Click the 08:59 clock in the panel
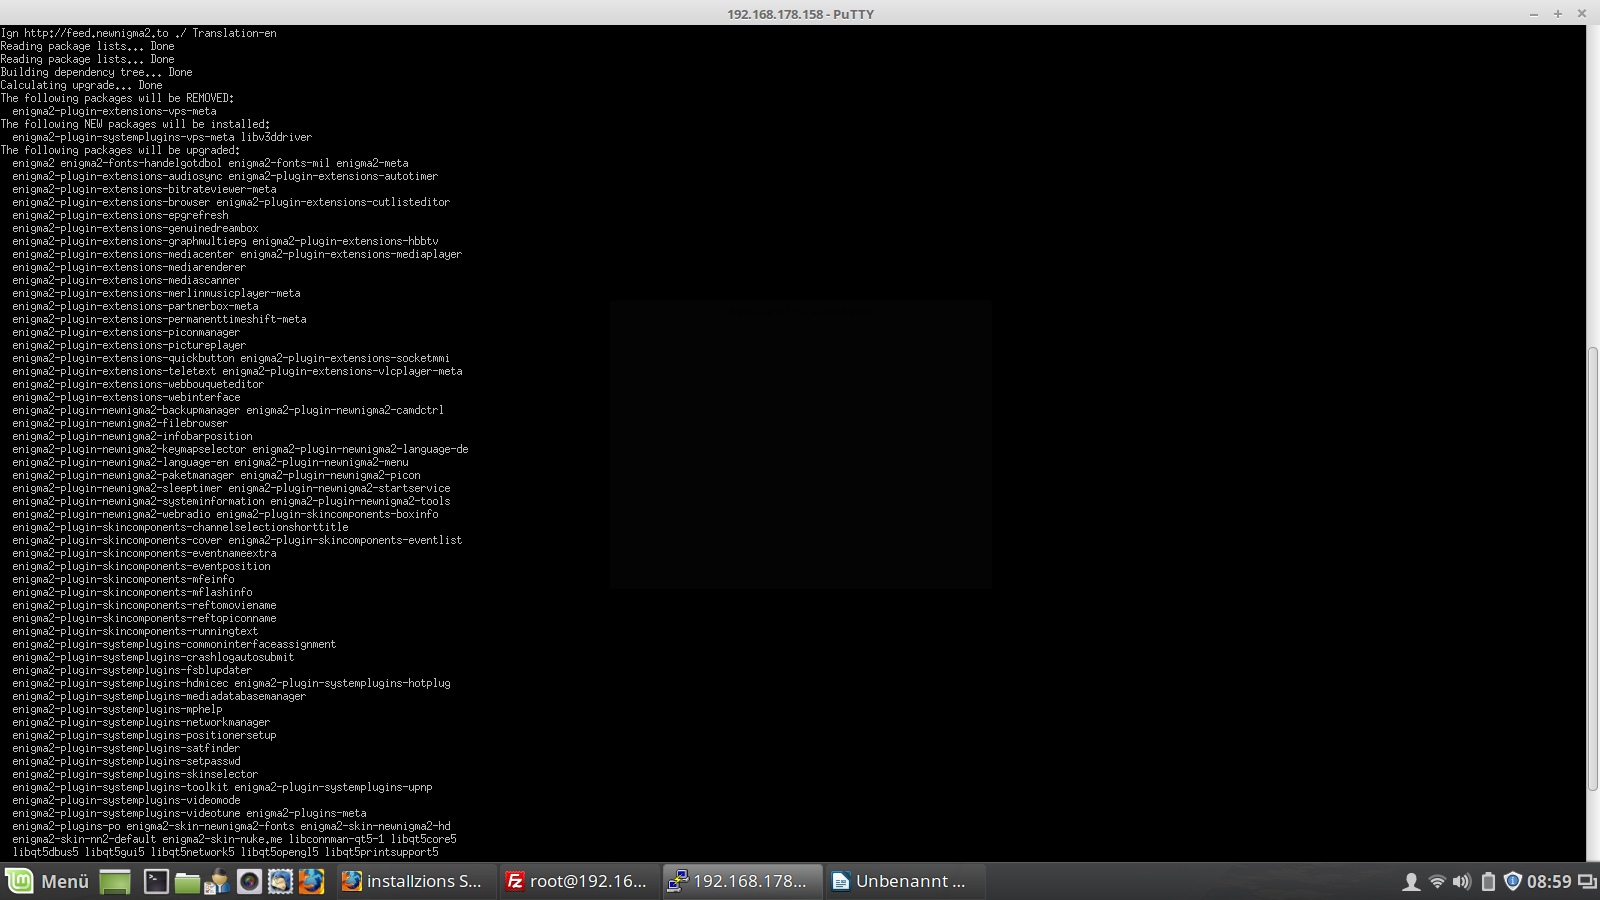 pos(1549,881)
